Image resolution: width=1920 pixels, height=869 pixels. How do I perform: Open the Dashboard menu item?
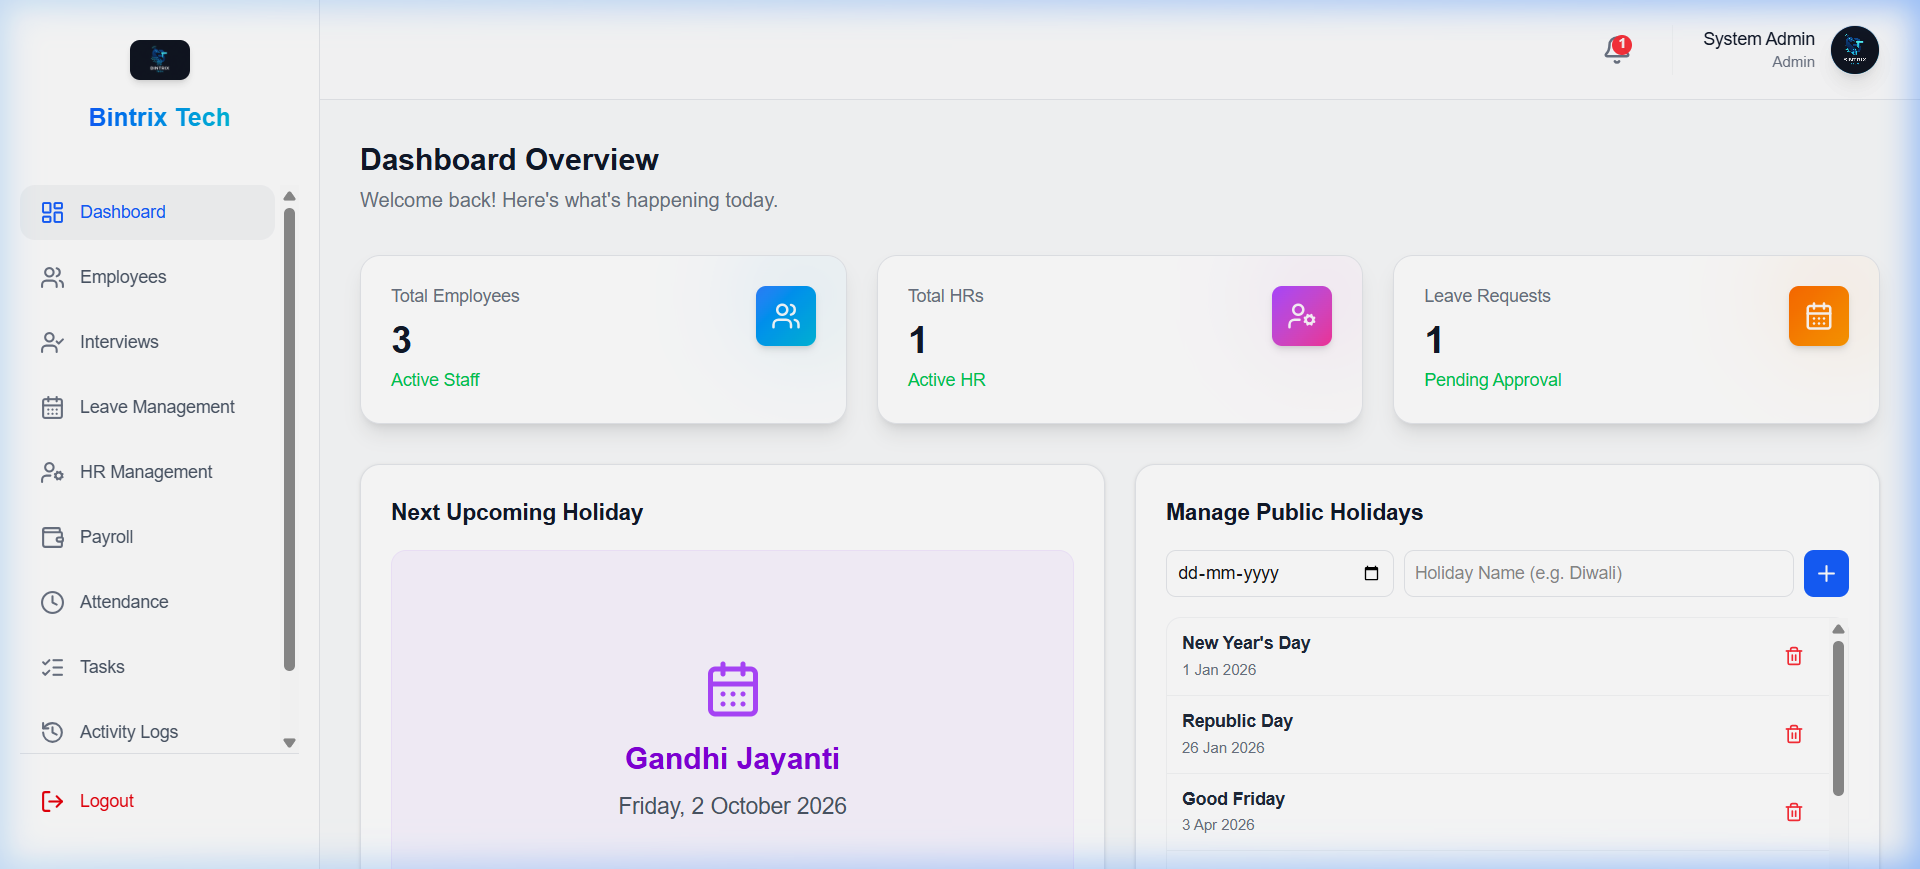(x=147, y=212)
